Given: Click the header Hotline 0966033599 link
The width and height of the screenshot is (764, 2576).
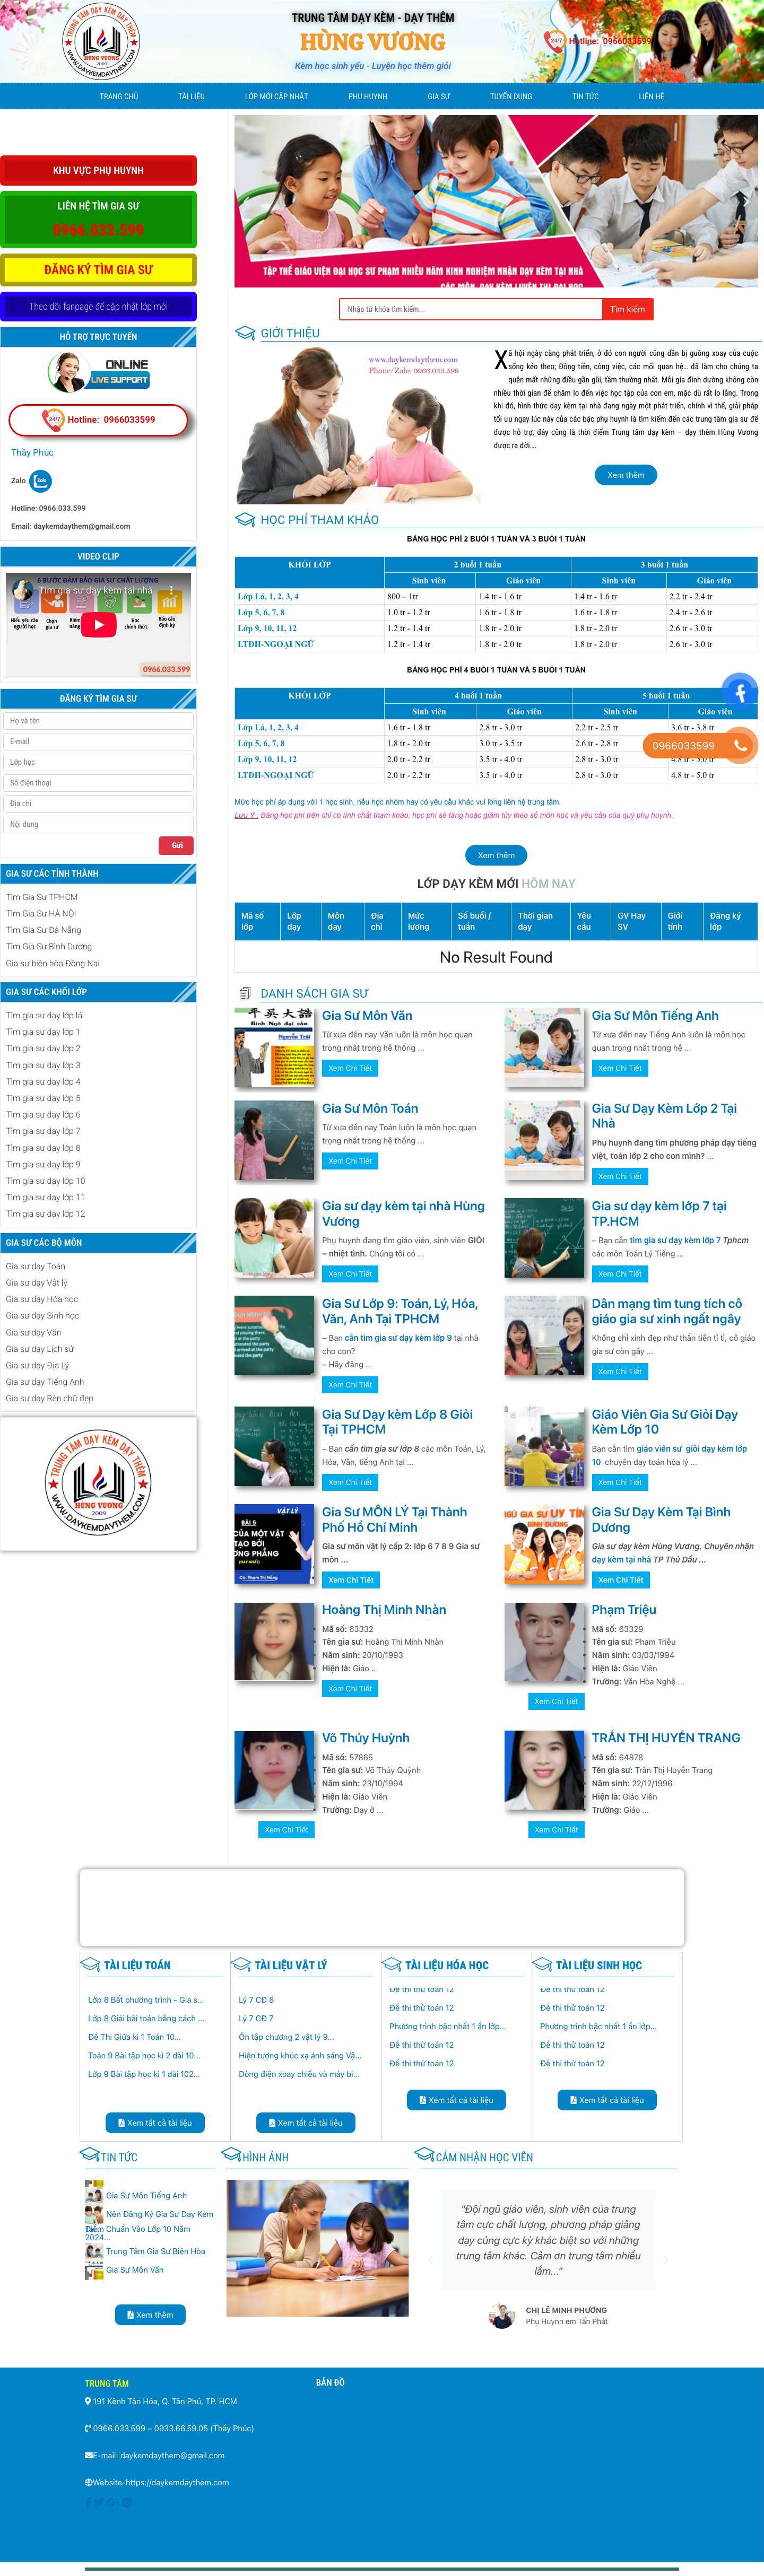Looking at the screenshot, I should (x=610, y=41).
